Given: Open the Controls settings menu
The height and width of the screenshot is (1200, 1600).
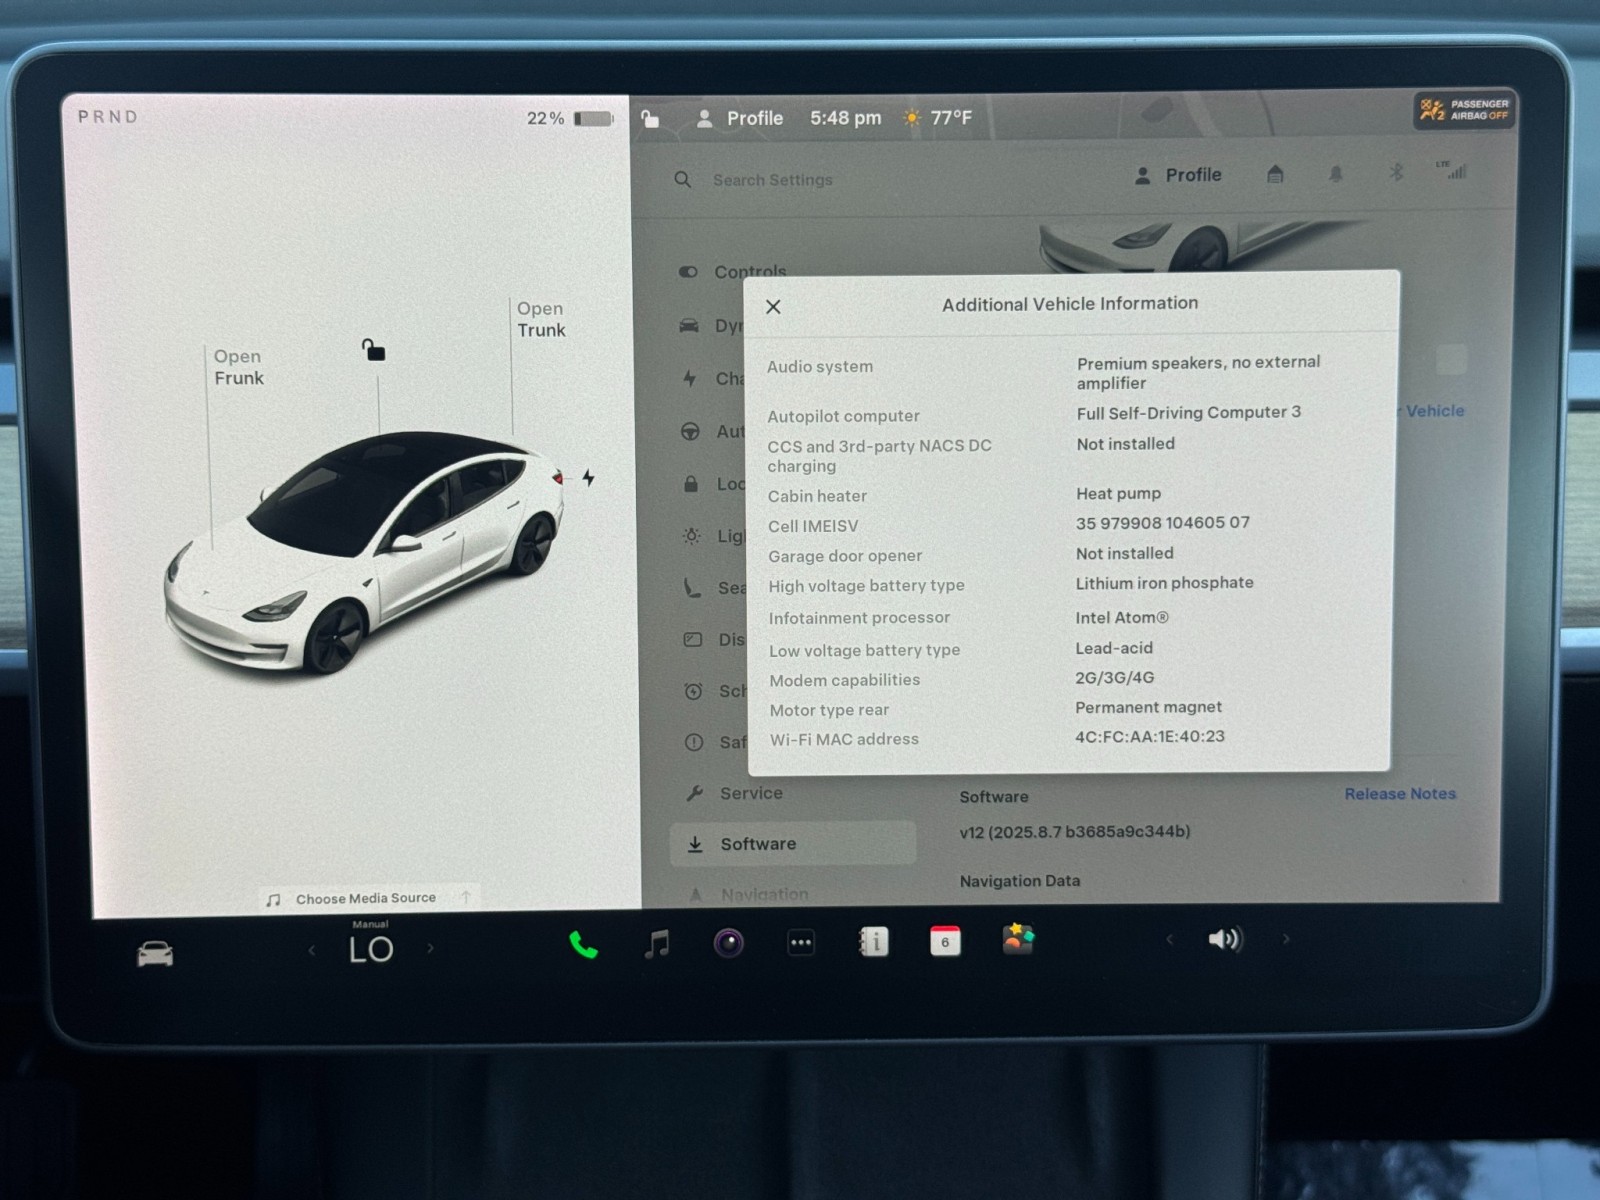Looking at the screenshot, I should [734, 271].
